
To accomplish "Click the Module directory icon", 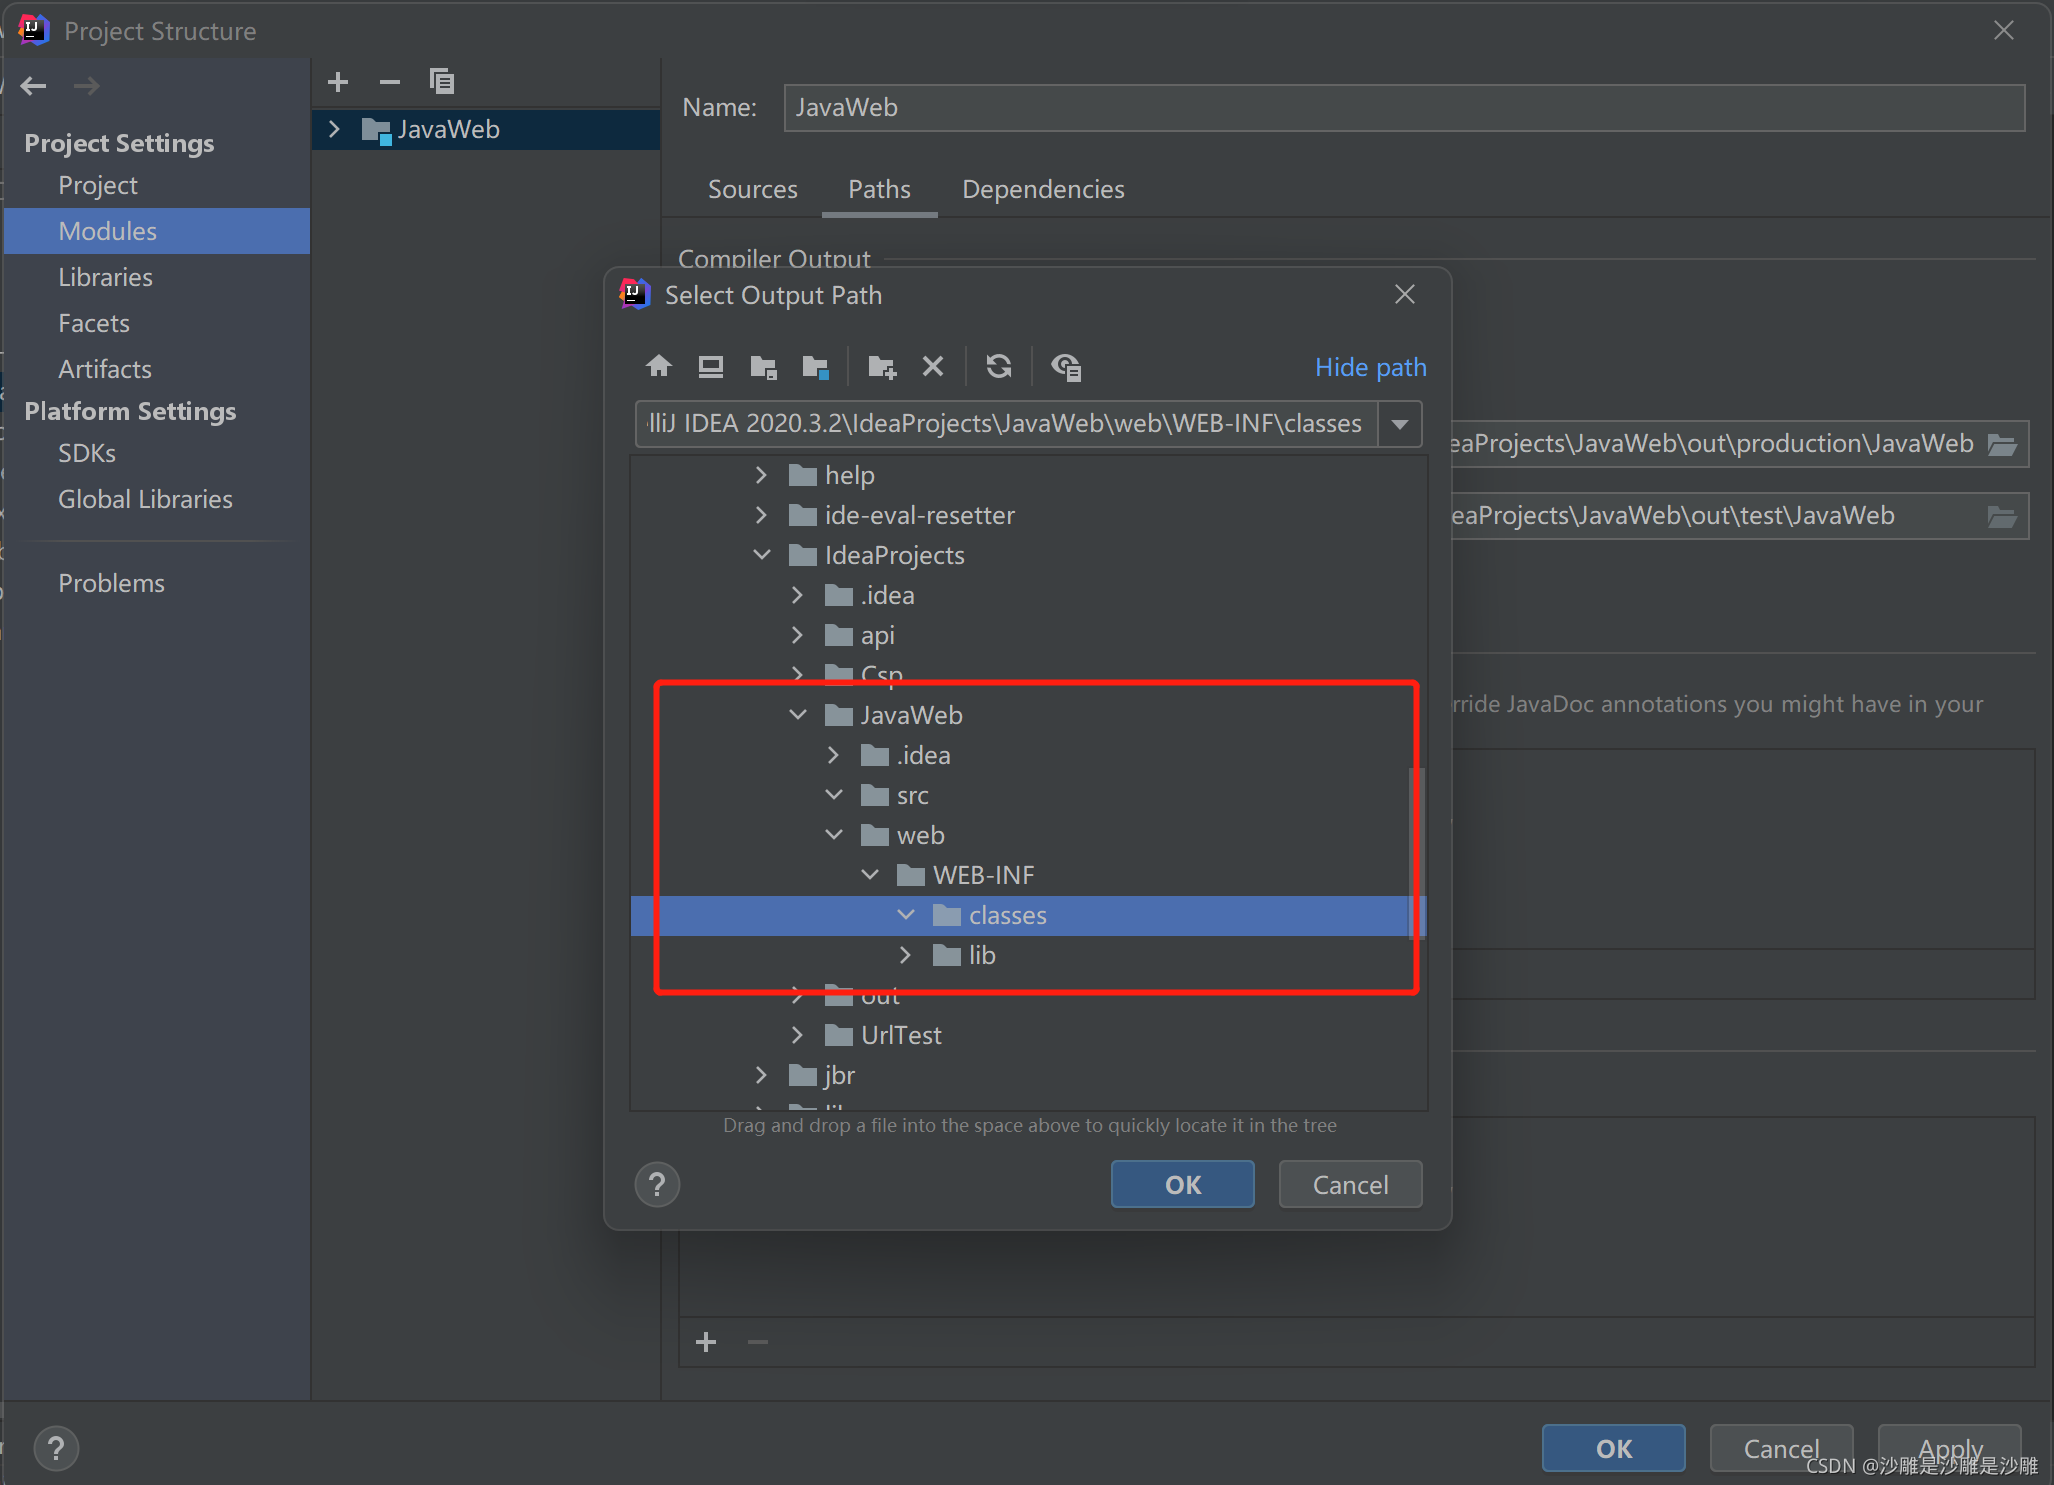I will coord(815,367).
